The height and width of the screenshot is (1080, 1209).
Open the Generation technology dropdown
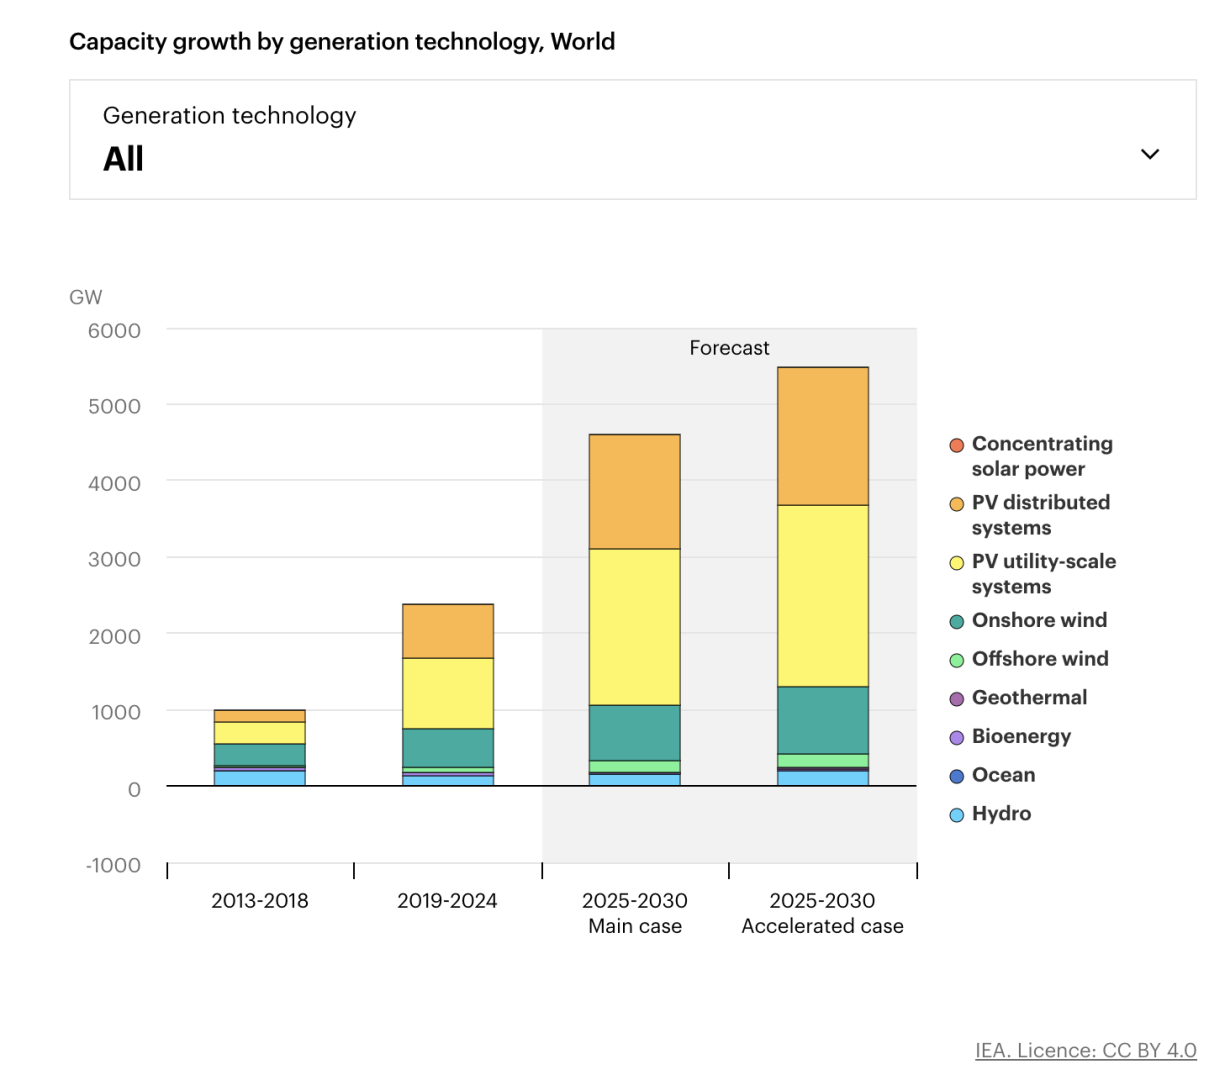632,140
